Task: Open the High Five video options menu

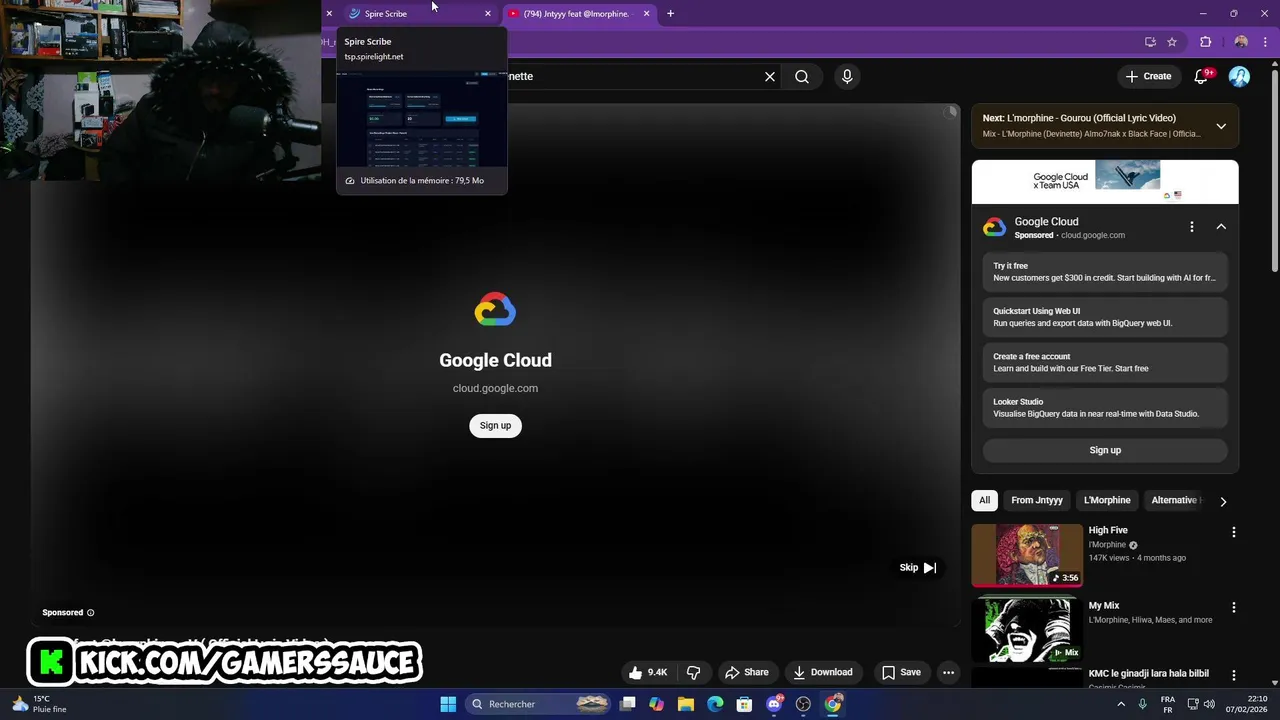Action: tap(1233, 532)
